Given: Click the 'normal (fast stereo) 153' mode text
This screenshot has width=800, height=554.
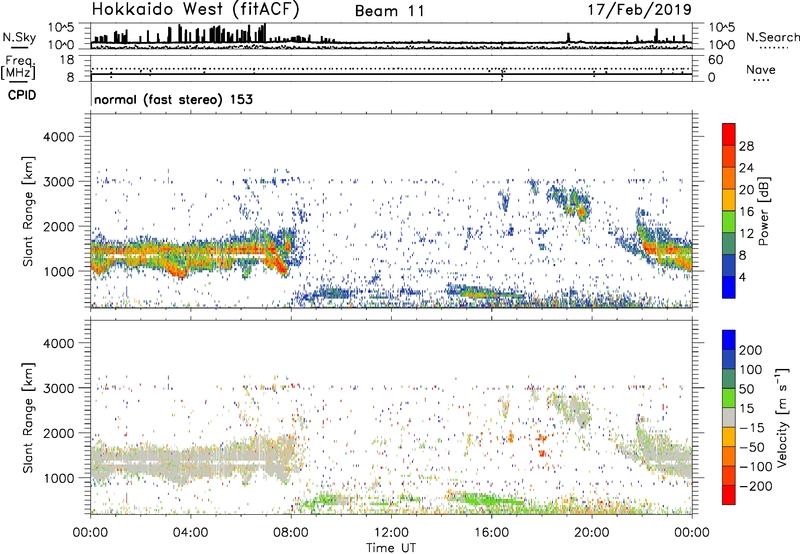Looking at the screenshot, I should coord(173,100).
